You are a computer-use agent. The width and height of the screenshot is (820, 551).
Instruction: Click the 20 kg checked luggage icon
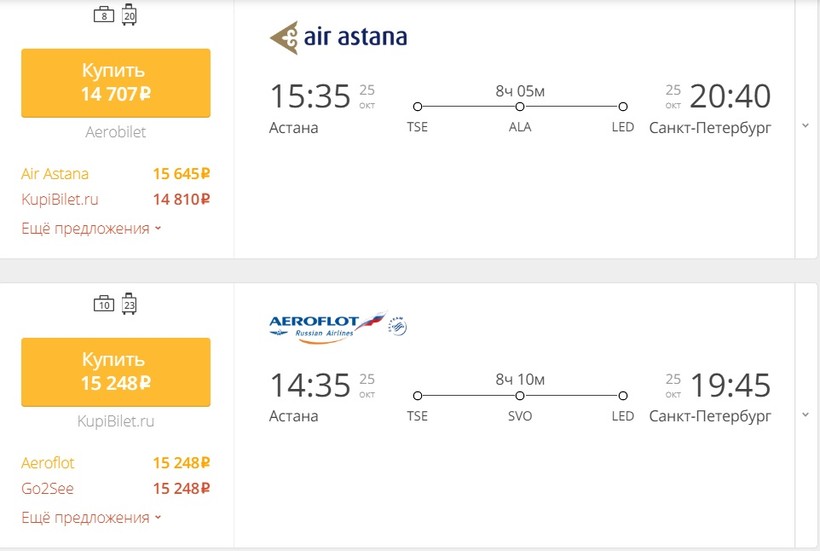click(130, 15)
